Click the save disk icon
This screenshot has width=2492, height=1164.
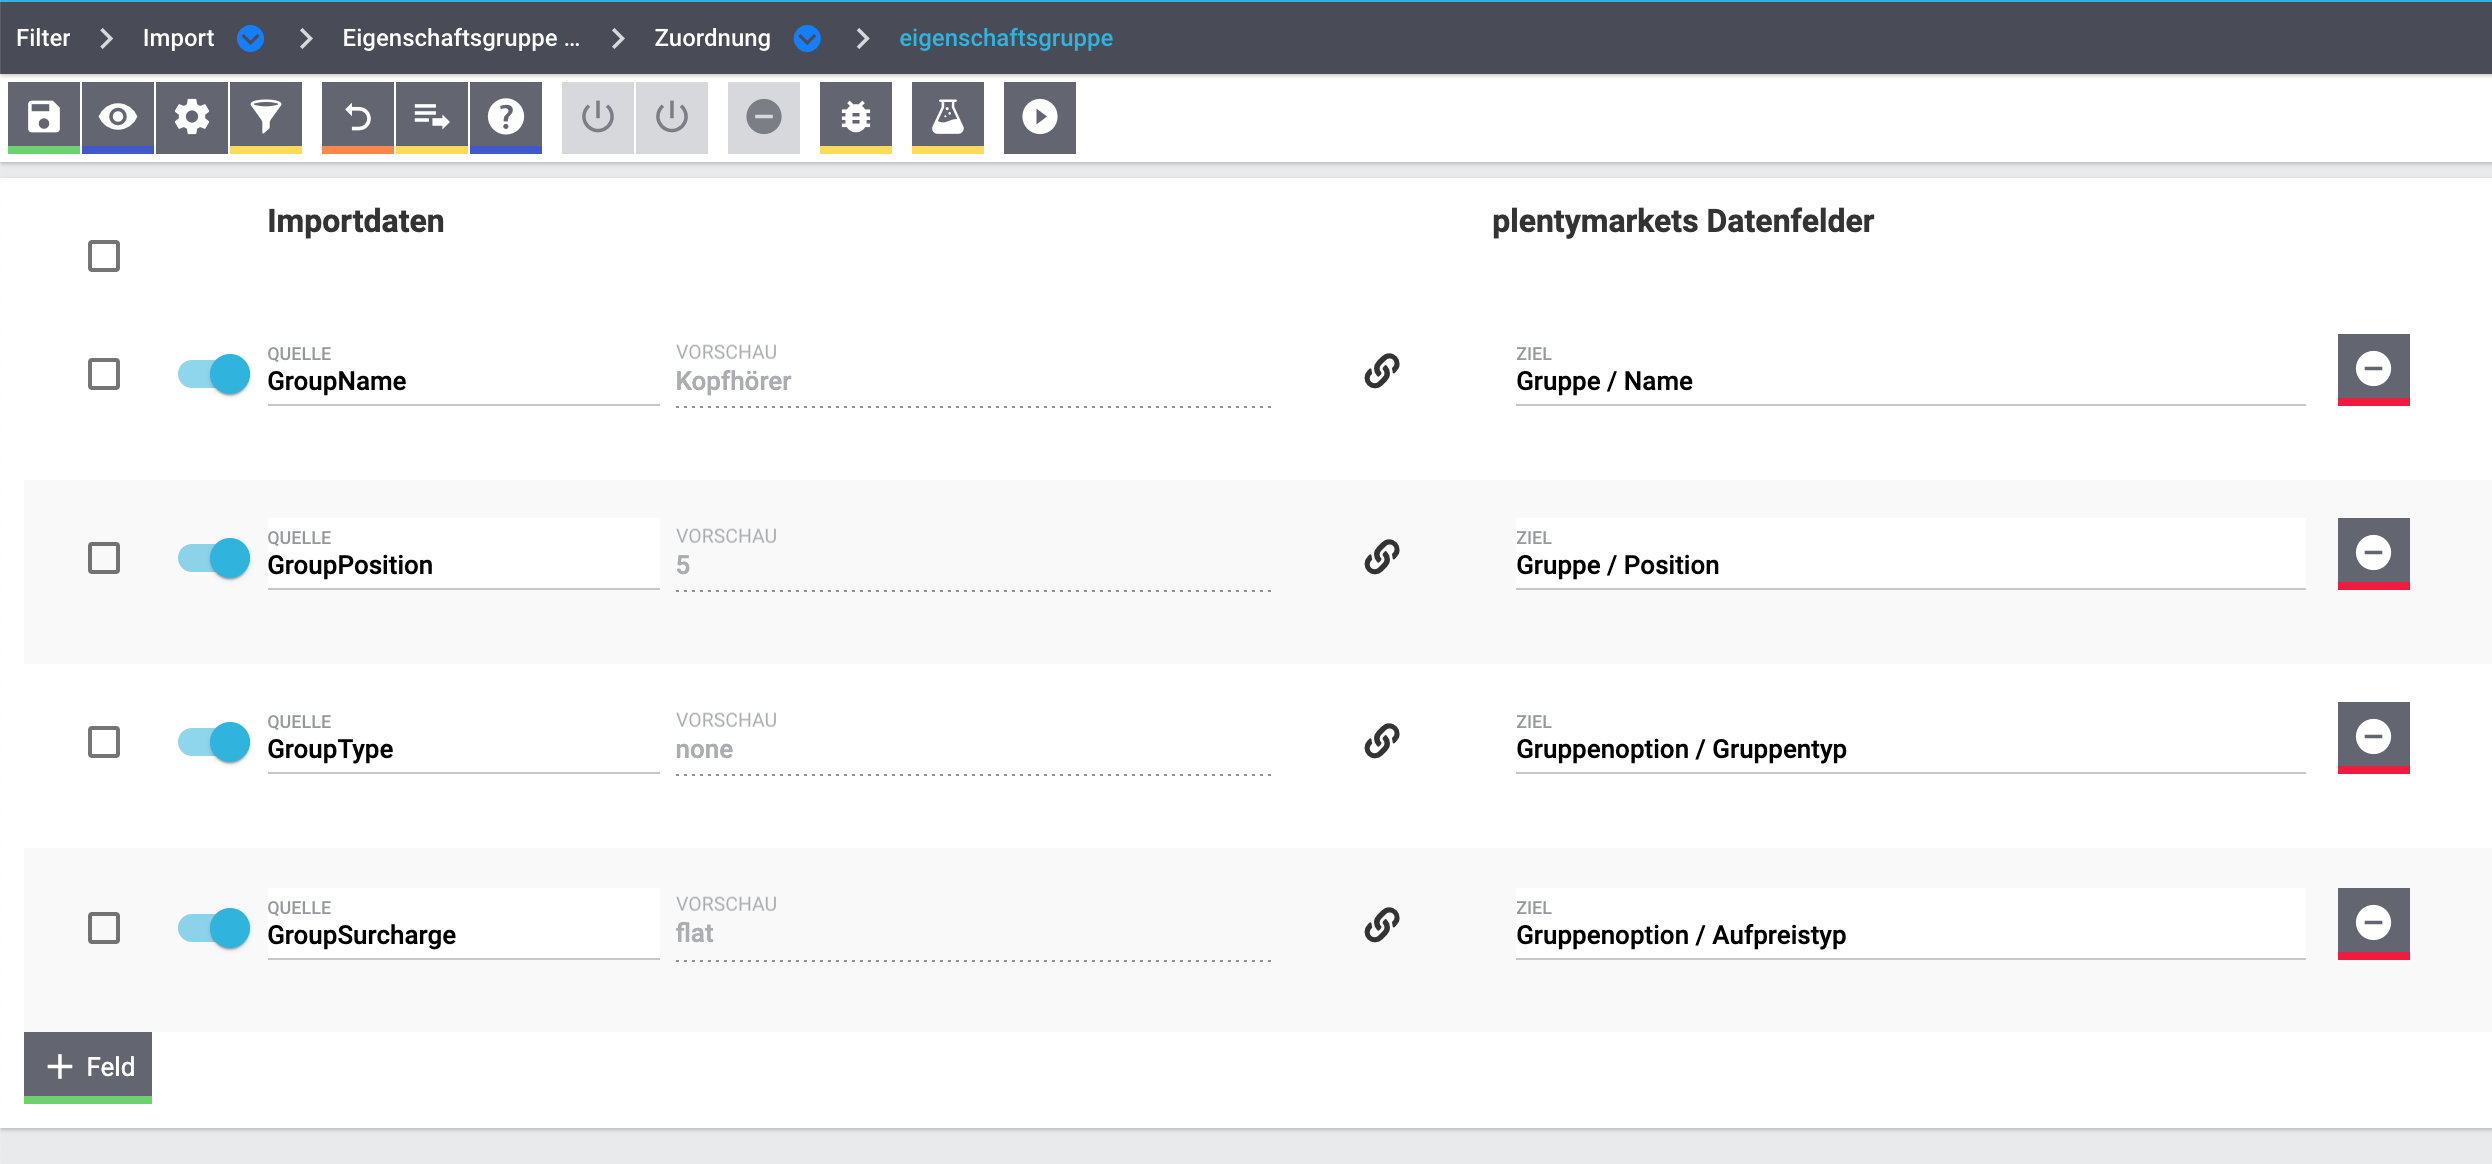pyautogui.click(x=43, y=117)
